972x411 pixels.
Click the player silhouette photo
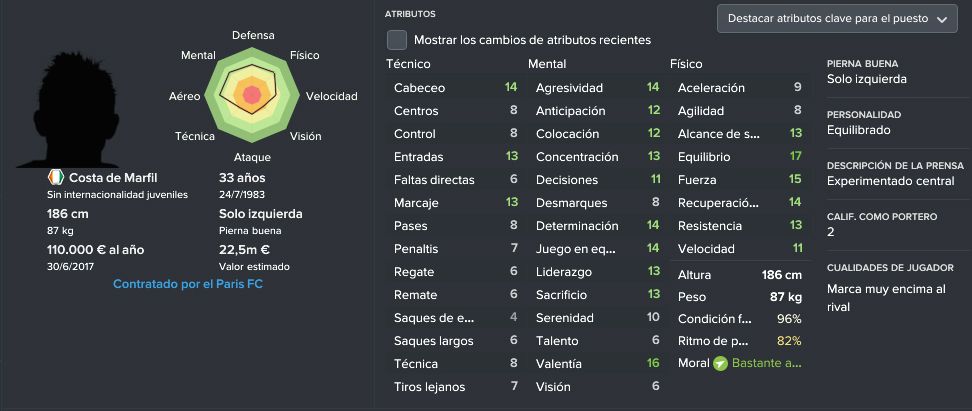tap(75, 110)
